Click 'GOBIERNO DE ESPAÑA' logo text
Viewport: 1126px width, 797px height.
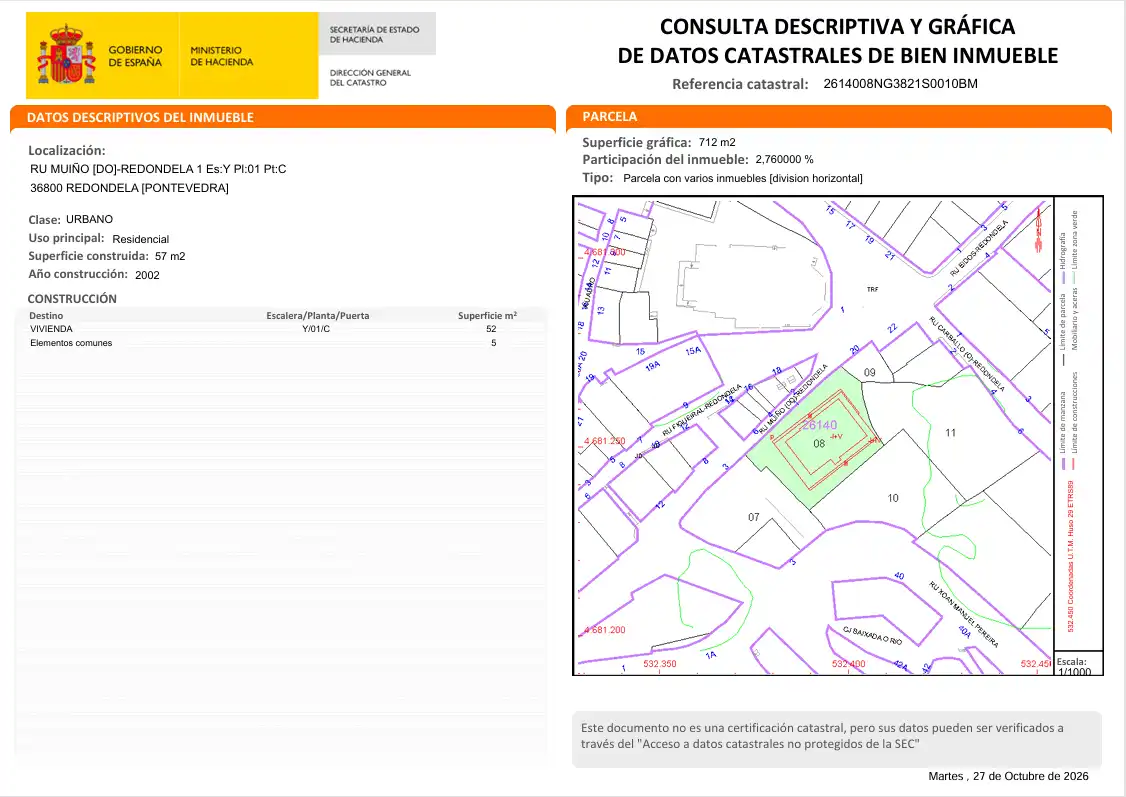click(135, 56)
